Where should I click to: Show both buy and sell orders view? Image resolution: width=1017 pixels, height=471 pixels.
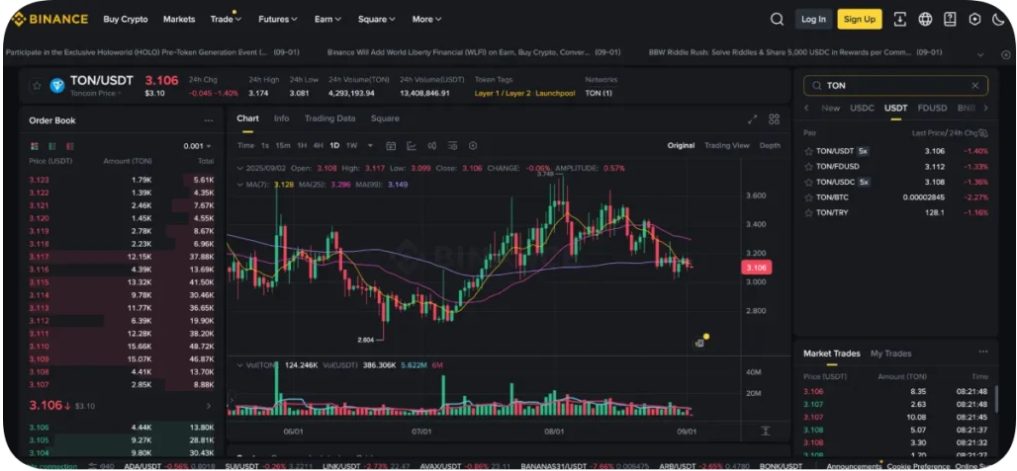click(34, 146)
